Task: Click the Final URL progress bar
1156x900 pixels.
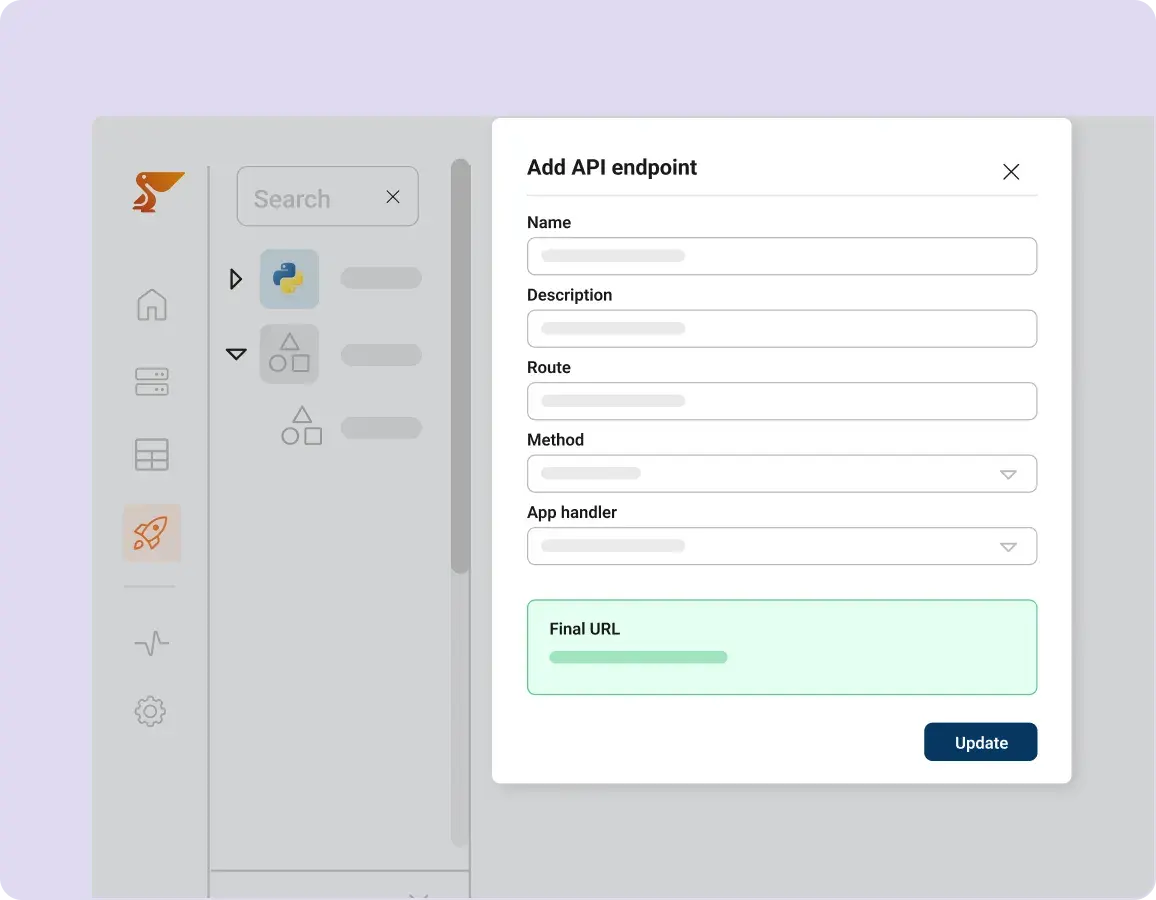Action: 637,657
